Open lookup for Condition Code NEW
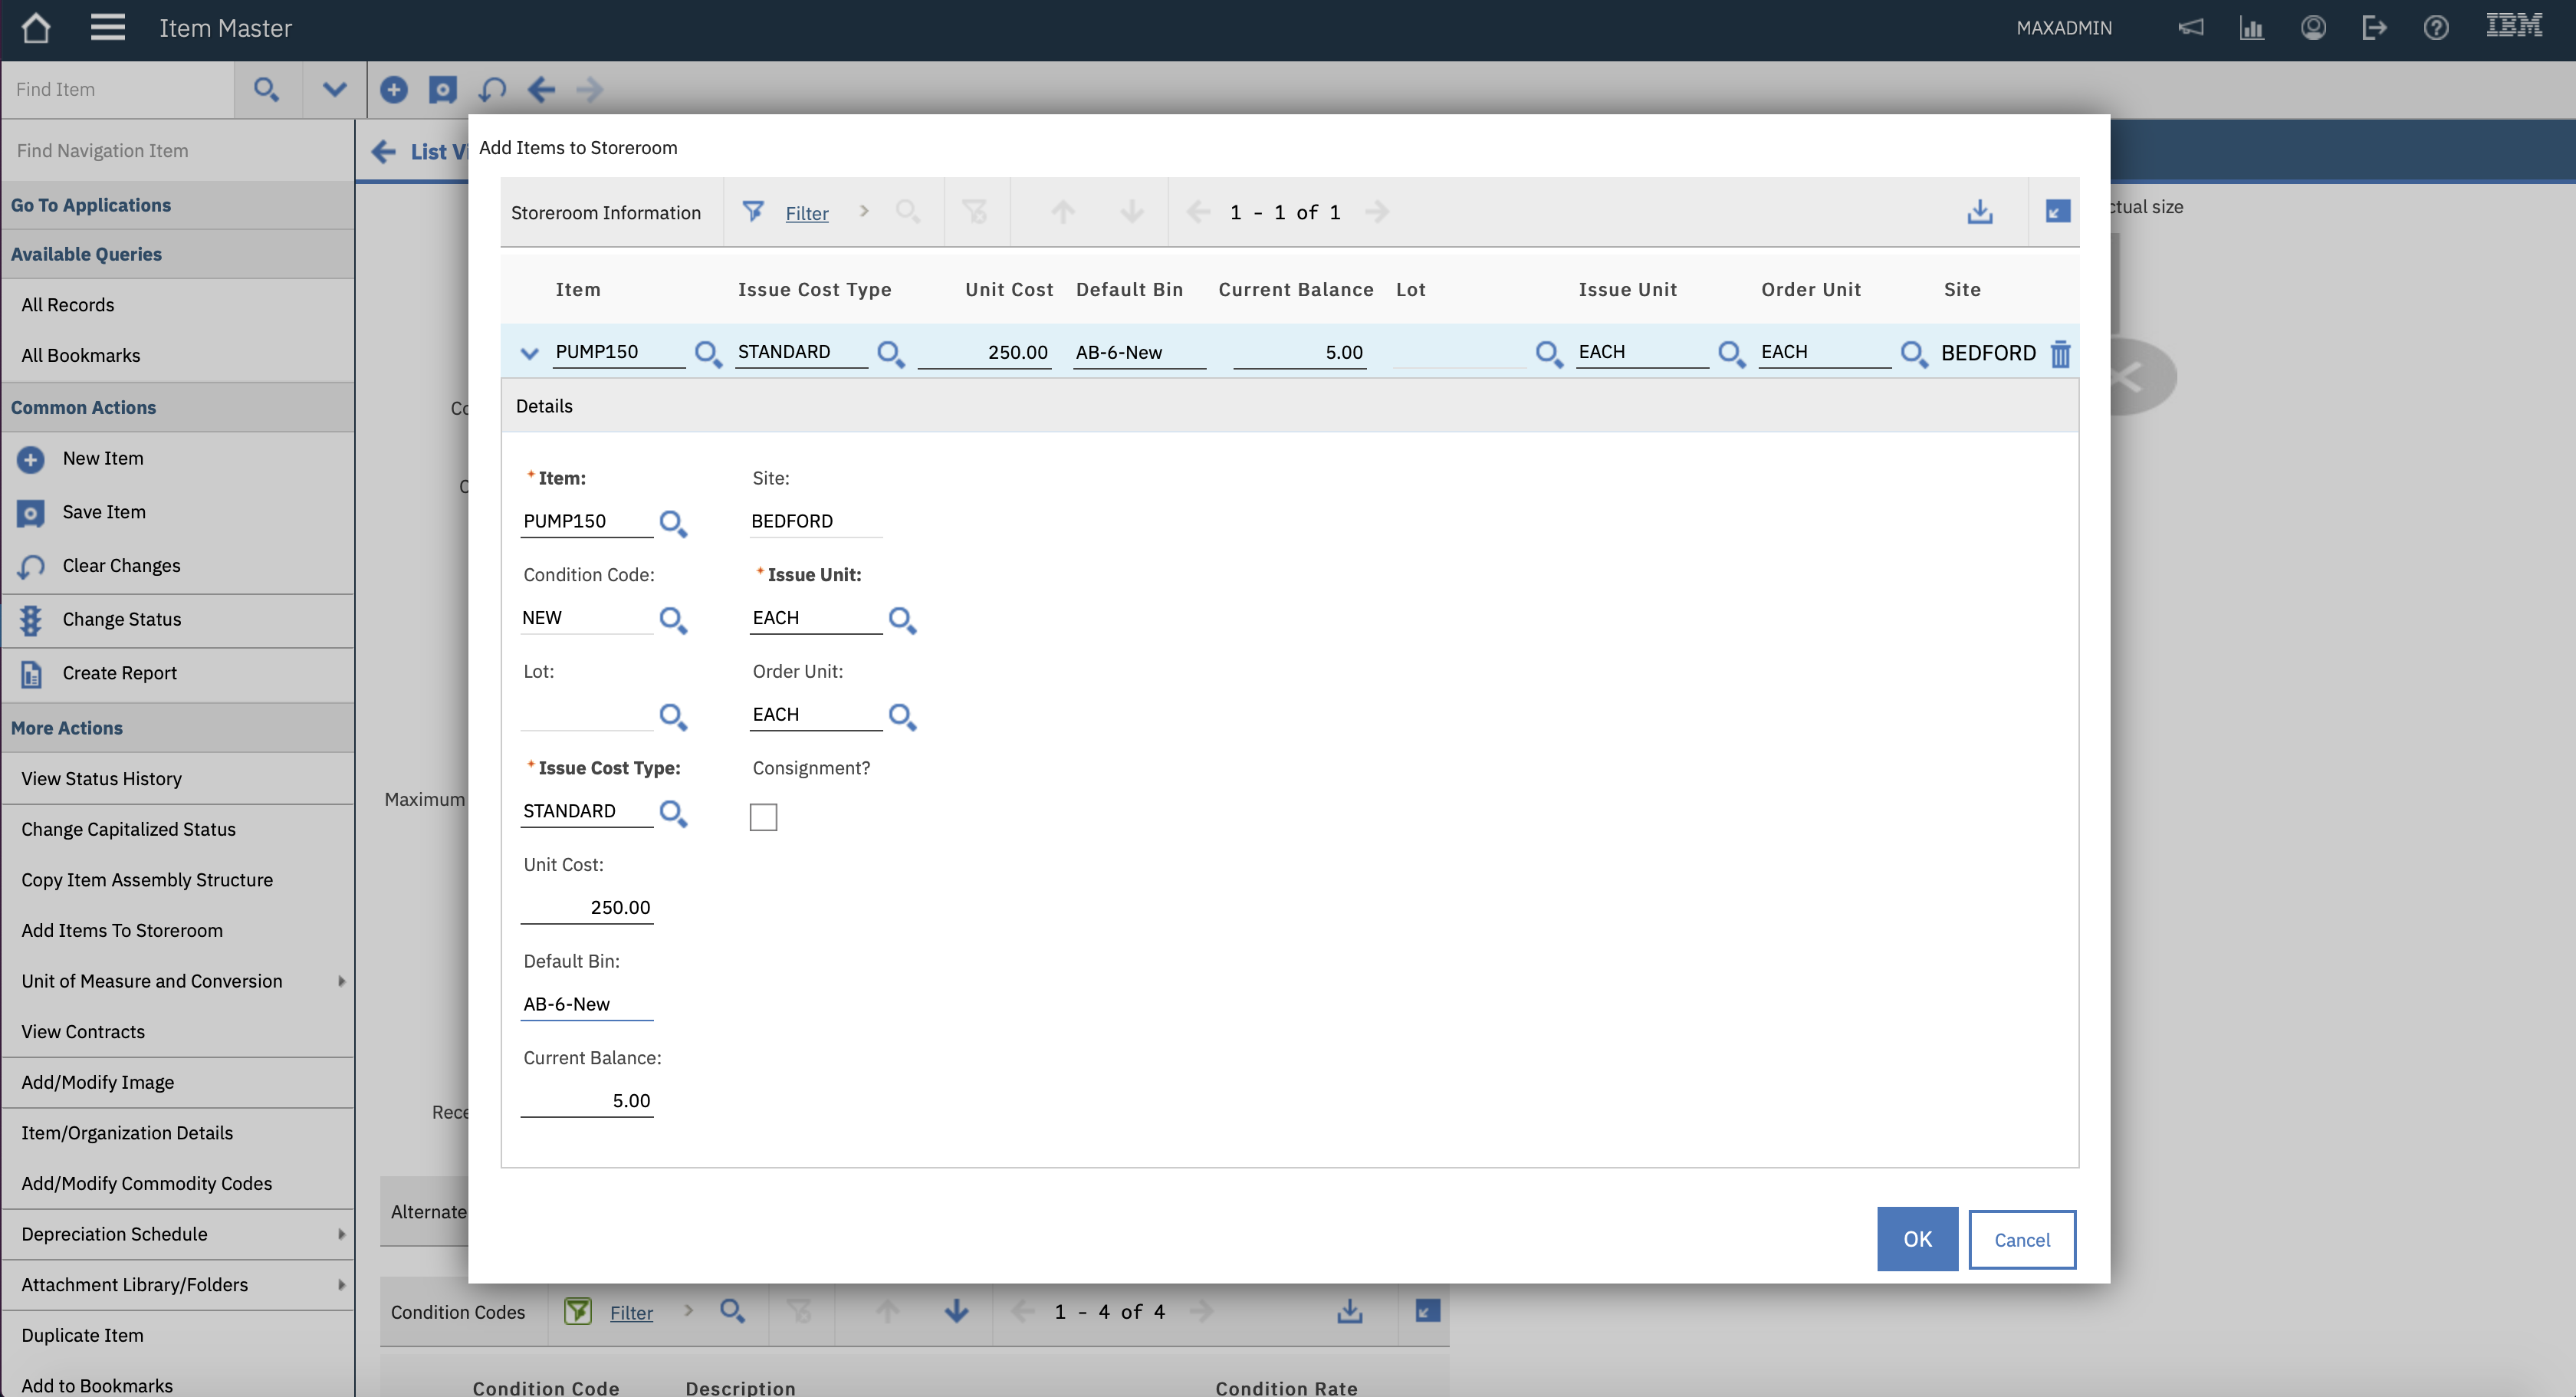This screenshot has height=1397, width=2576. click(x=673, y=620)
